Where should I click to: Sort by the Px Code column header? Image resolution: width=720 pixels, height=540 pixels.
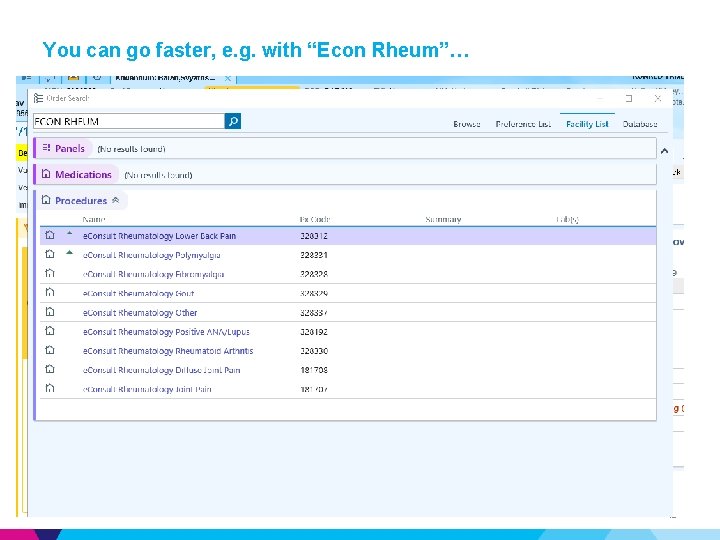315,219
